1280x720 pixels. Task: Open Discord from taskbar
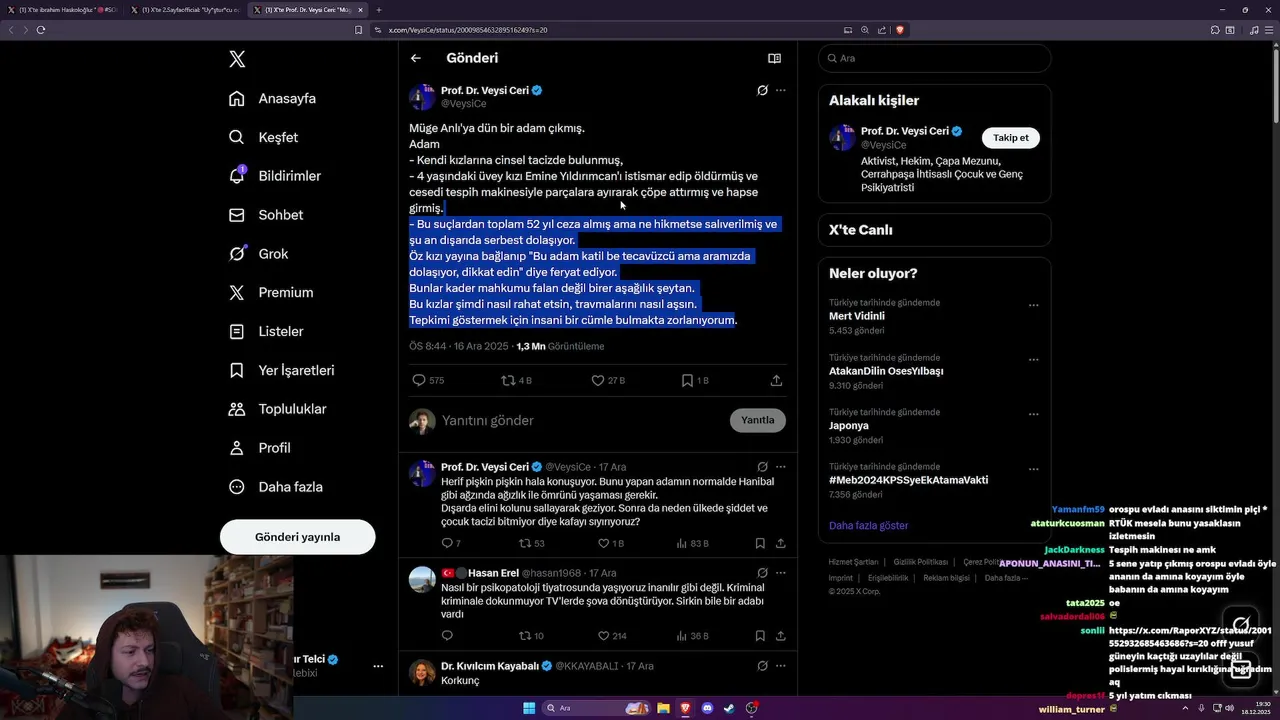click(x=707, y=708)
